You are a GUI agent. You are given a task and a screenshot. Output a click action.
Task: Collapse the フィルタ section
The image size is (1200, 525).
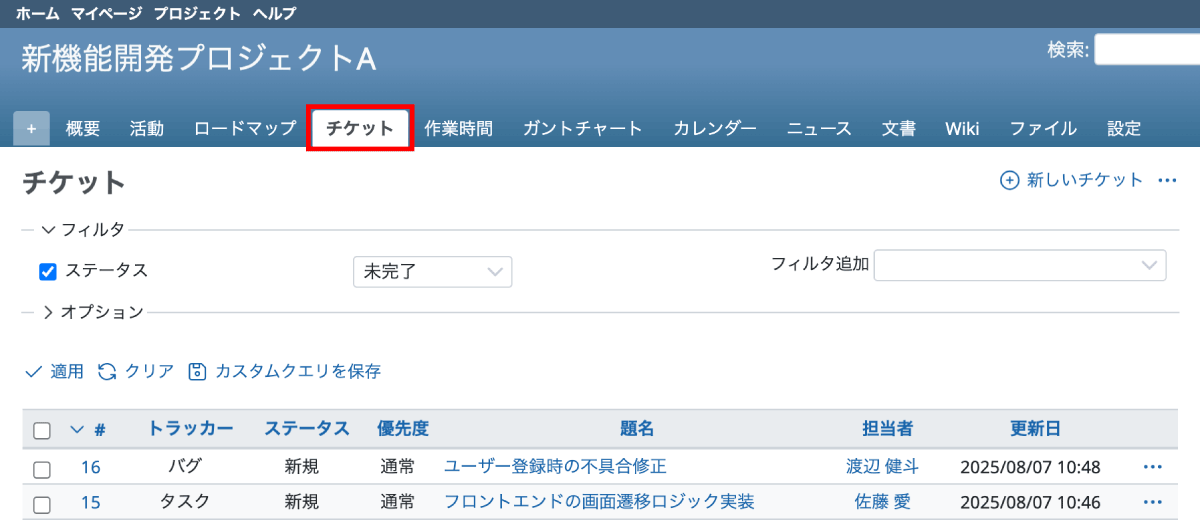[48, 230]
